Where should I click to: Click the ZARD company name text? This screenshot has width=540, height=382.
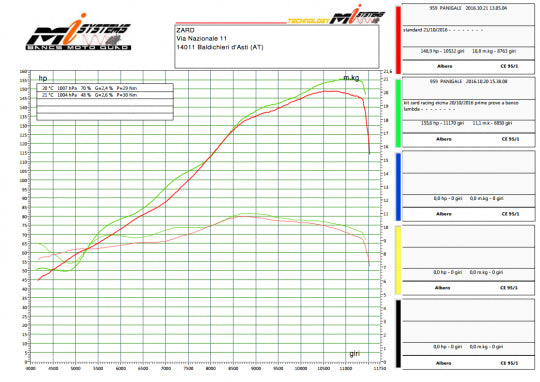(185, 30)
